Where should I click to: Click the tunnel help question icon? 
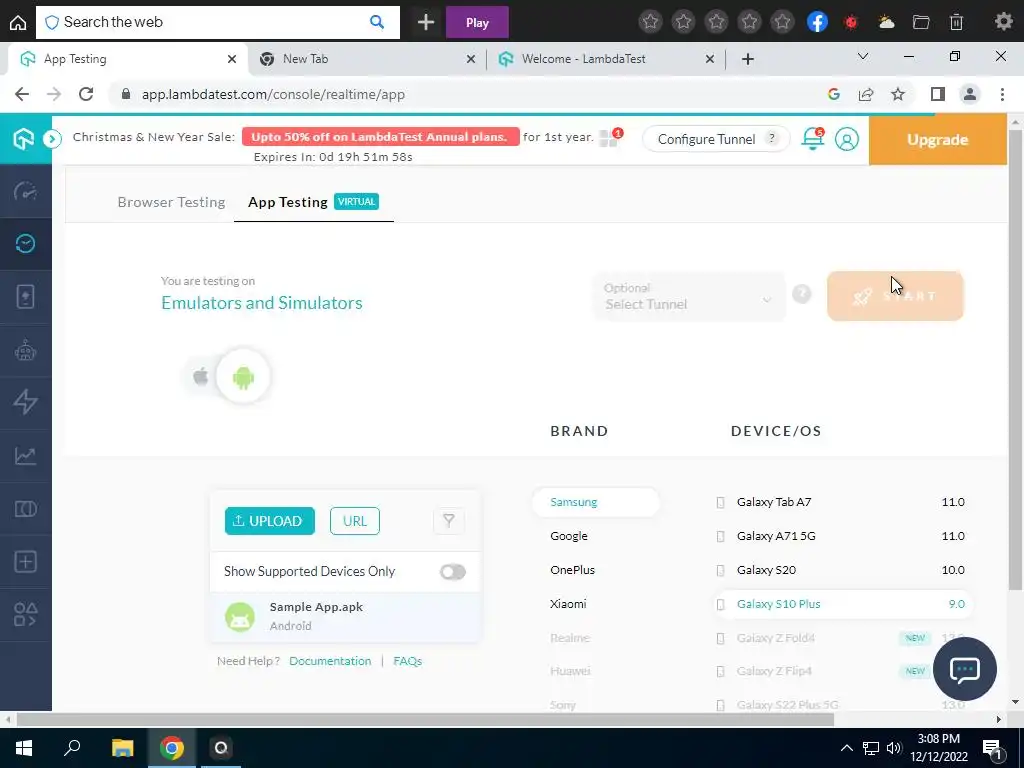click(801, 294)
